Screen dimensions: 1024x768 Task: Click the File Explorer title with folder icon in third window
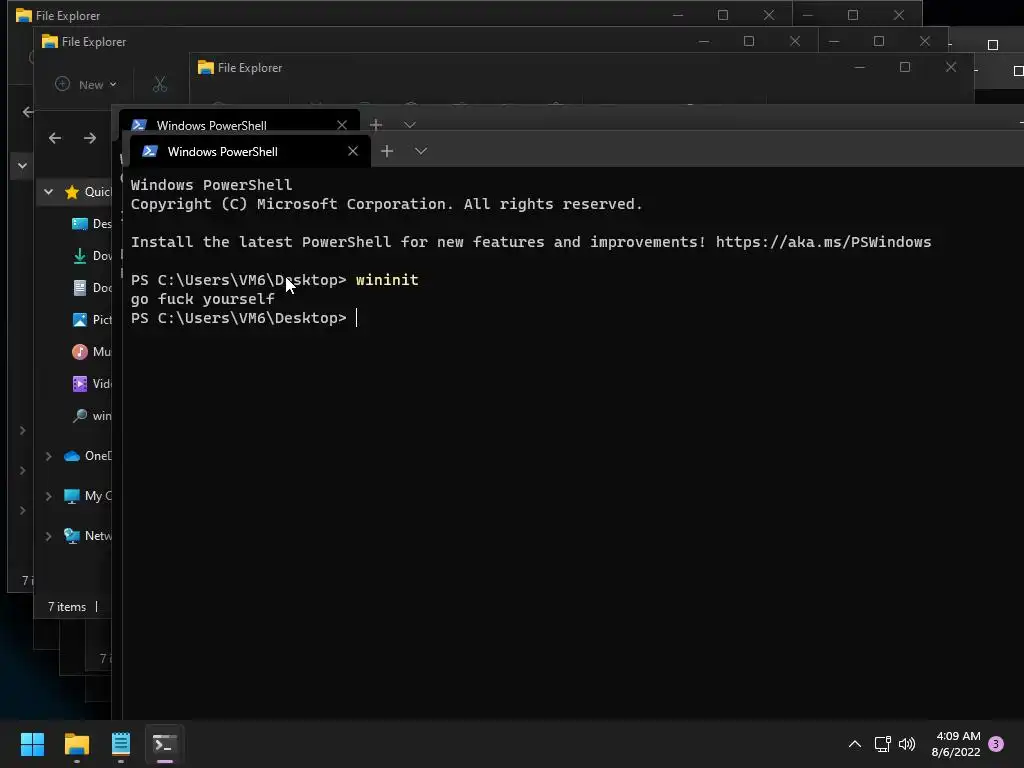click(240, 67)
